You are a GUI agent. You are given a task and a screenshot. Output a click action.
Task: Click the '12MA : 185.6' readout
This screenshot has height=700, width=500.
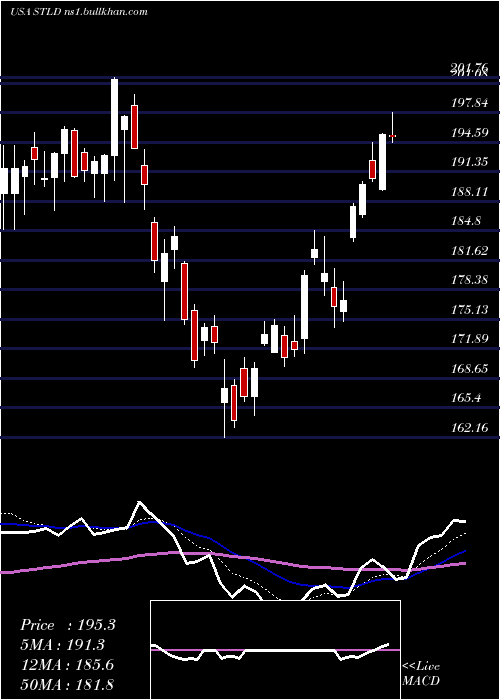67,665
